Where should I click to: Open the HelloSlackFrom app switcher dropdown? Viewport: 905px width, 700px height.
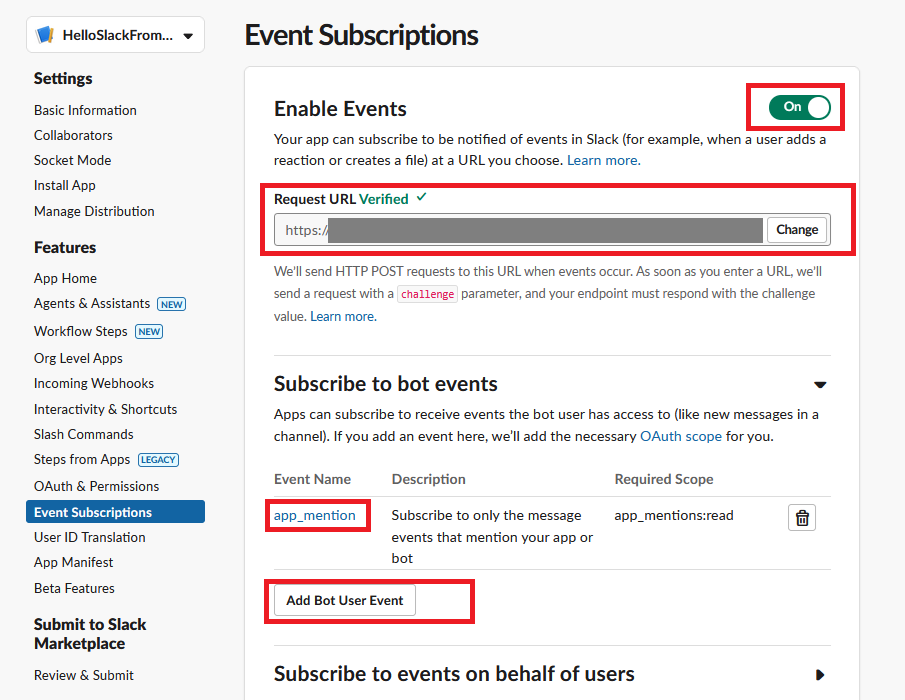tap(115, 35)
